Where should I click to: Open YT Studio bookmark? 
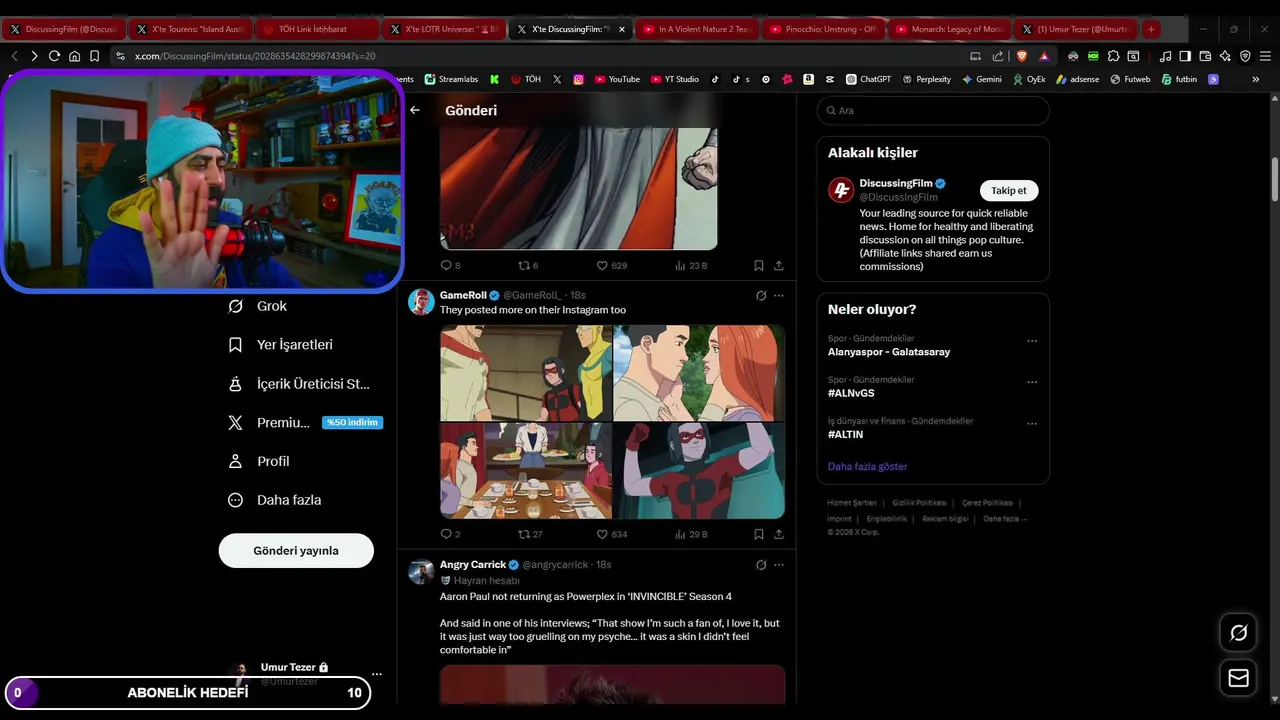[x=675, y=79]
